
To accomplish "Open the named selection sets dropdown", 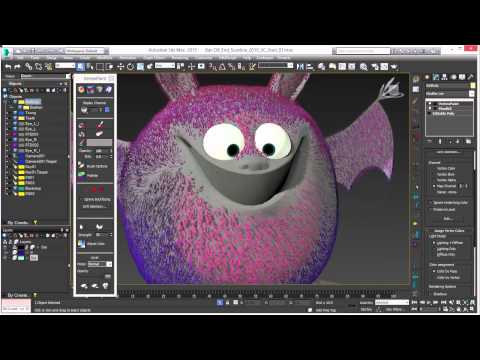I will (276, 66).
